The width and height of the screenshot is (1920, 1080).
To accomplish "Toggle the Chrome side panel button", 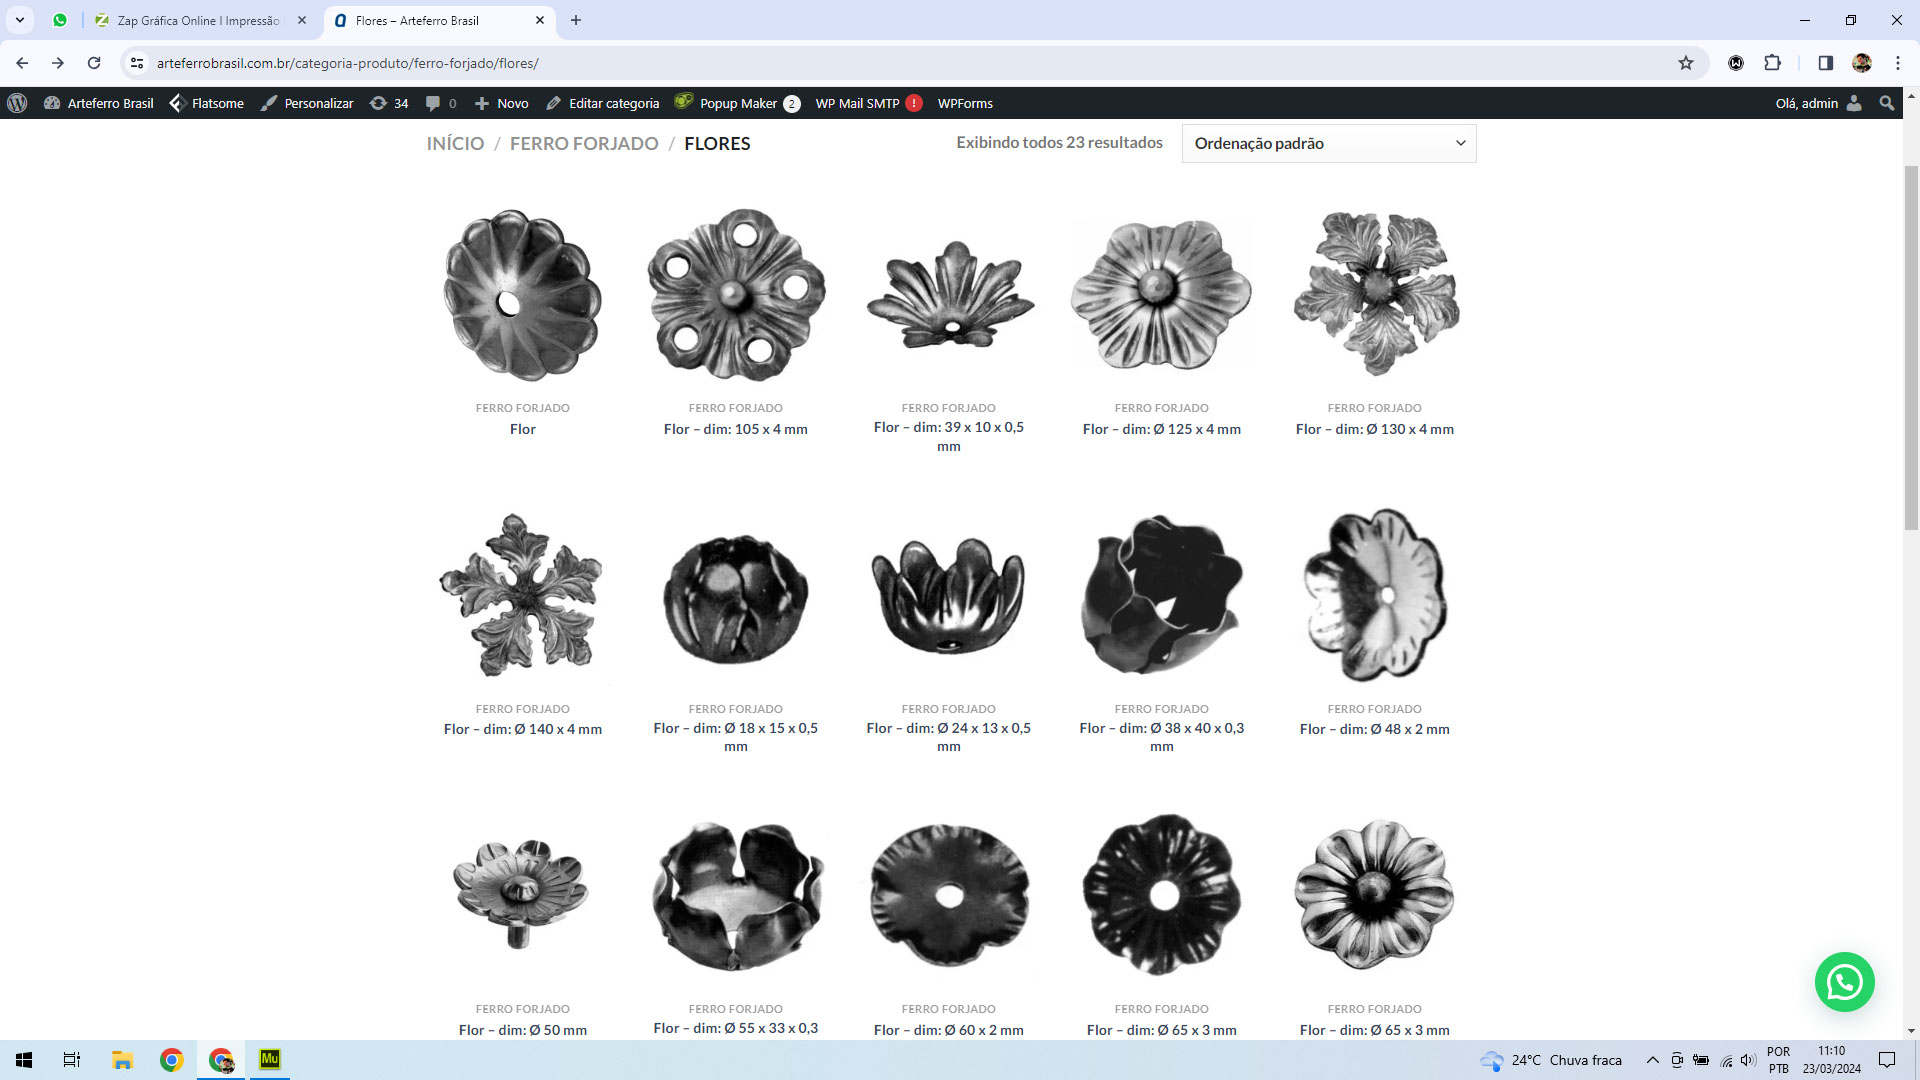I will point(1825,63).
